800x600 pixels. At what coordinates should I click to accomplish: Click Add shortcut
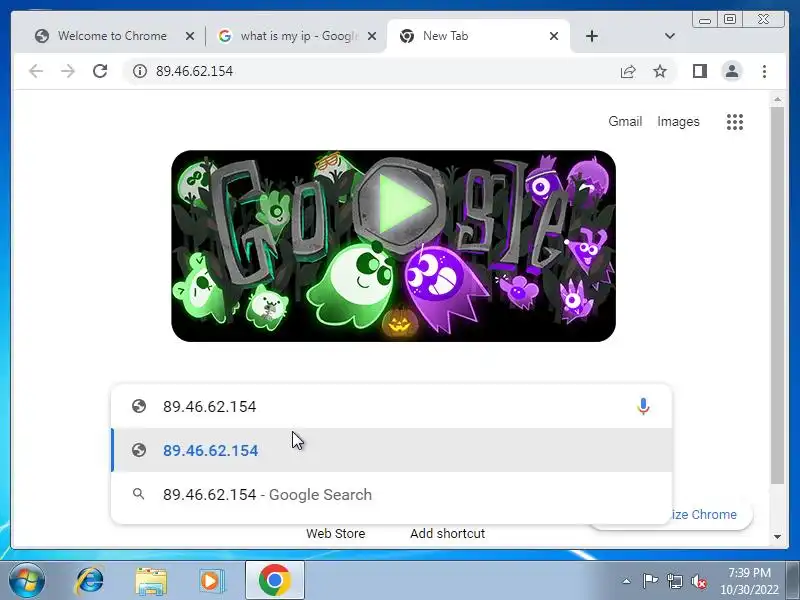coord(447,533)
